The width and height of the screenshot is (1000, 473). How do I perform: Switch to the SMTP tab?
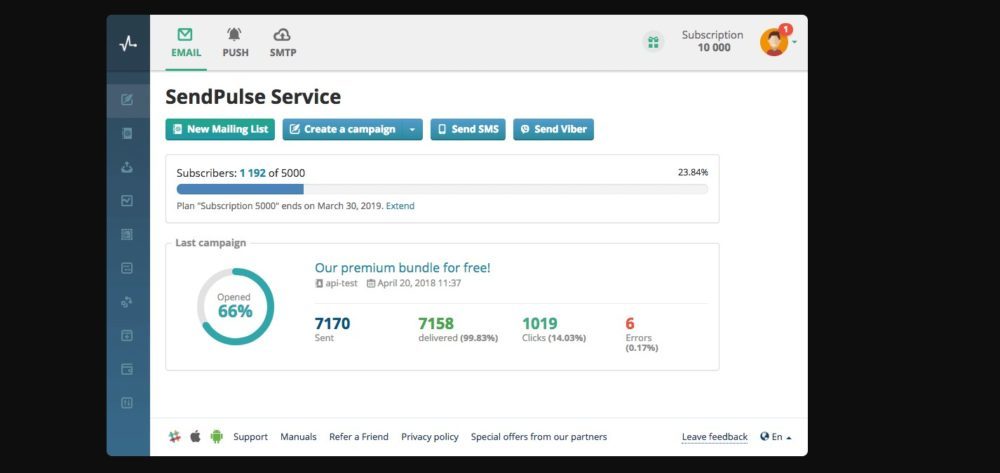(x=283, y=43)
